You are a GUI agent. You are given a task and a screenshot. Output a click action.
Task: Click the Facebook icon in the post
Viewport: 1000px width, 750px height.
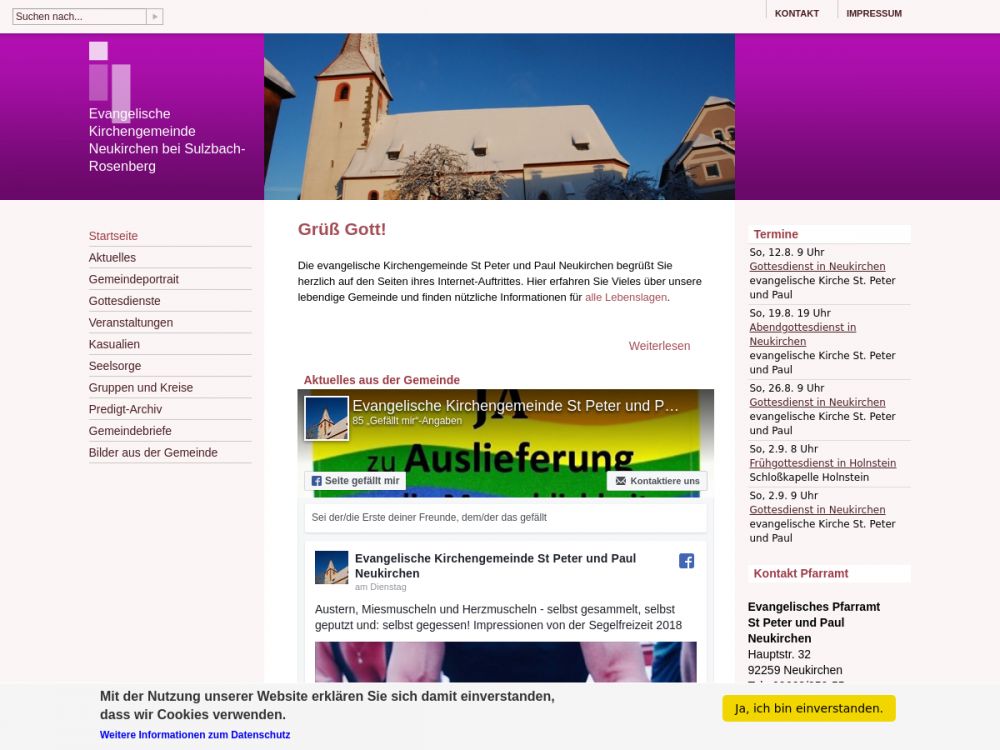click(x=686, y=561)
